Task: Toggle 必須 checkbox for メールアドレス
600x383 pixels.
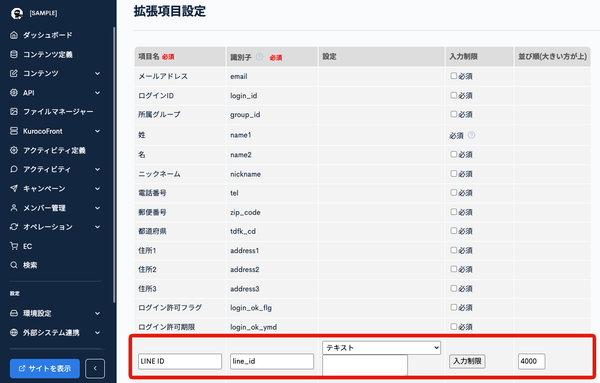Action: (453, 76)
